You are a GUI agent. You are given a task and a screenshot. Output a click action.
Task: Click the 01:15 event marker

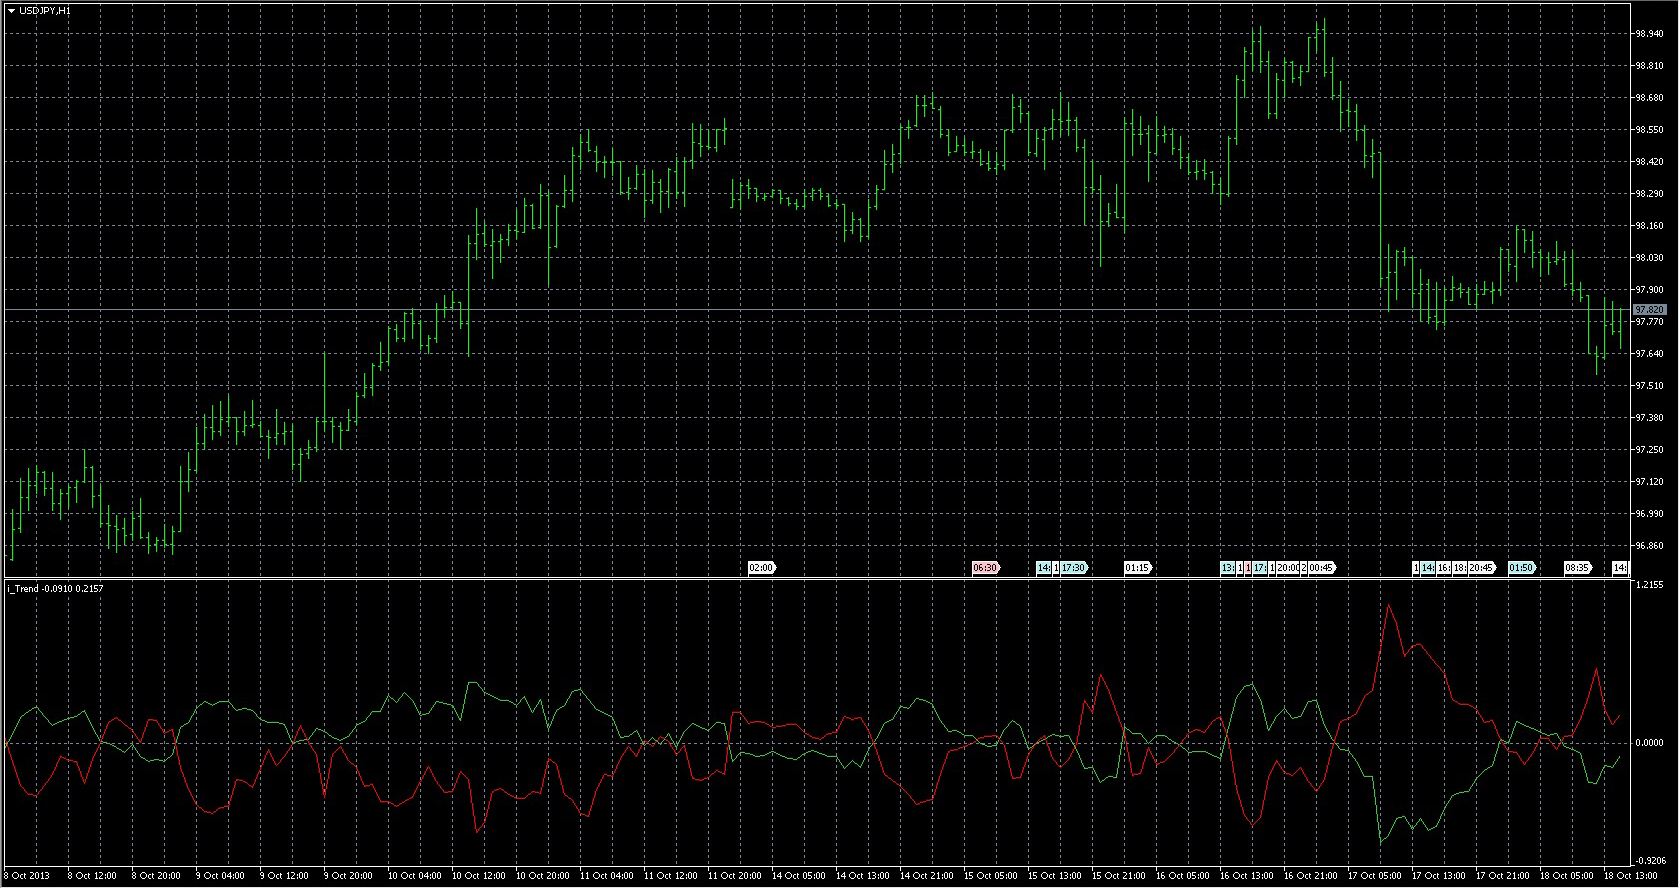click(1137, 568)
